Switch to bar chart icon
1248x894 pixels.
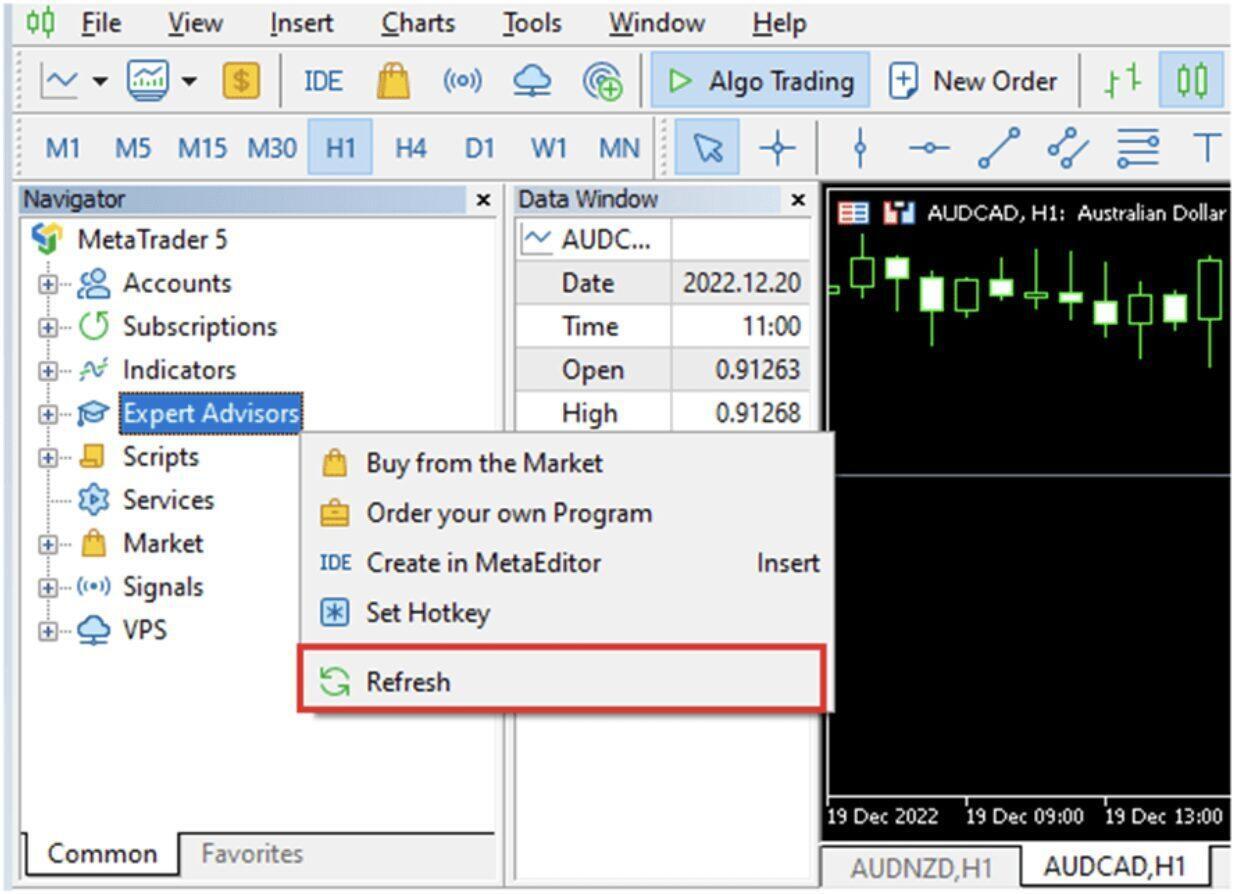click(x=1121, y=81)
